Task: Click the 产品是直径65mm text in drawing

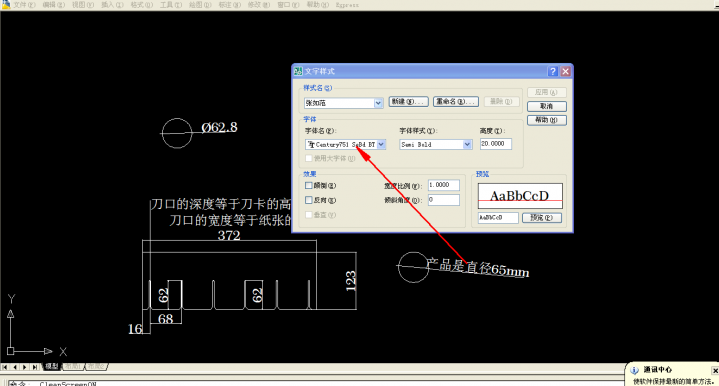Action: pyautogui.click(x=477, y=266)
